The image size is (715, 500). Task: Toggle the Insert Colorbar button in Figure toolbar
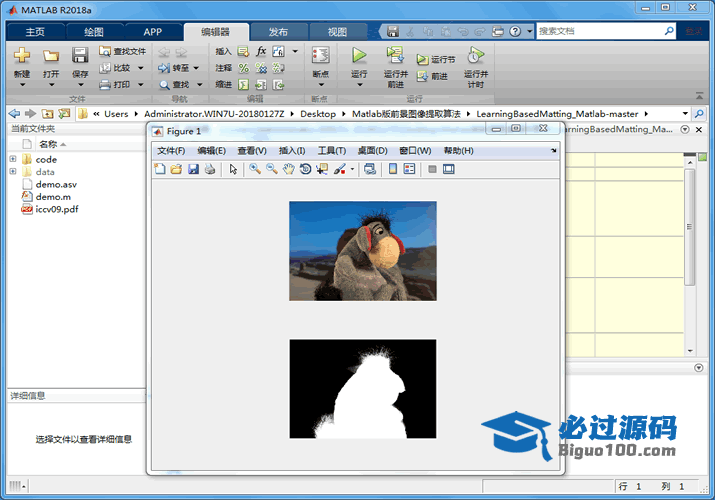392,169
